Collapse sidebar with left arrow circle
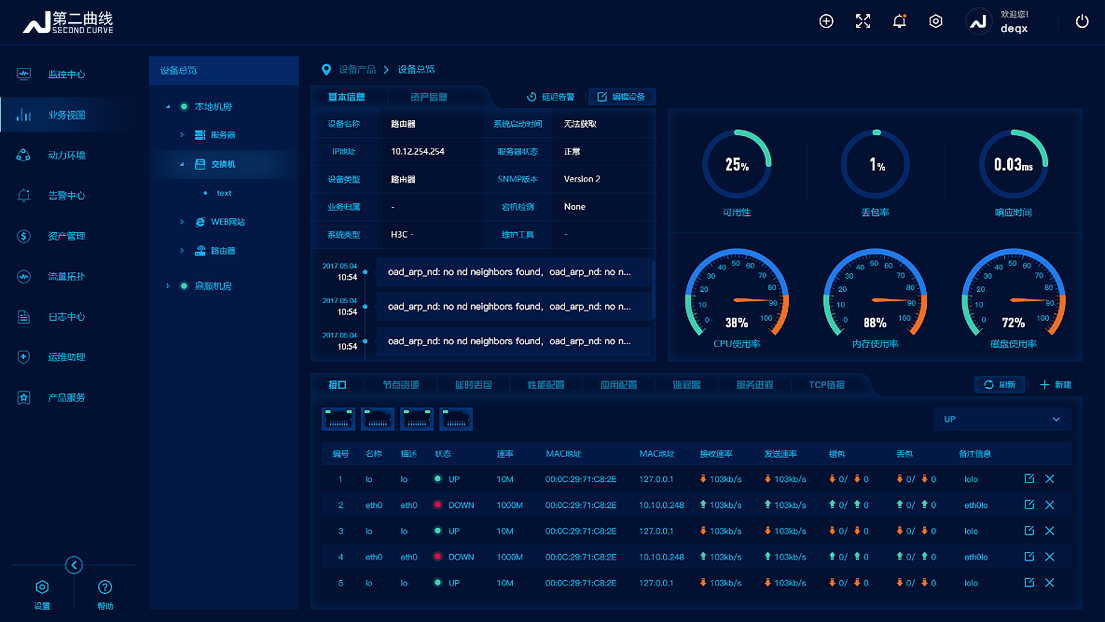 click(74, 565)
